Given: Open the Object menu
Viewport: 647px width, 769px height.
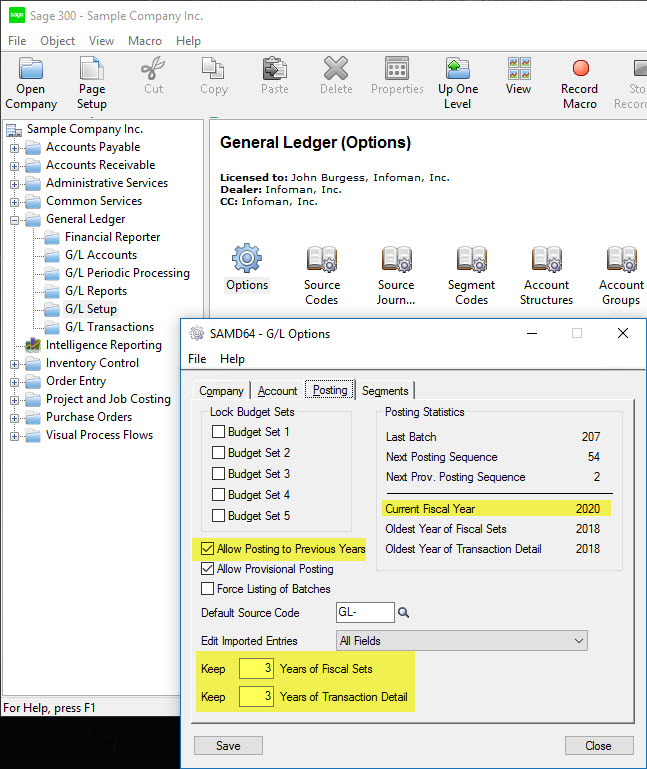Looking at the screenshot, I should [57, 41].
